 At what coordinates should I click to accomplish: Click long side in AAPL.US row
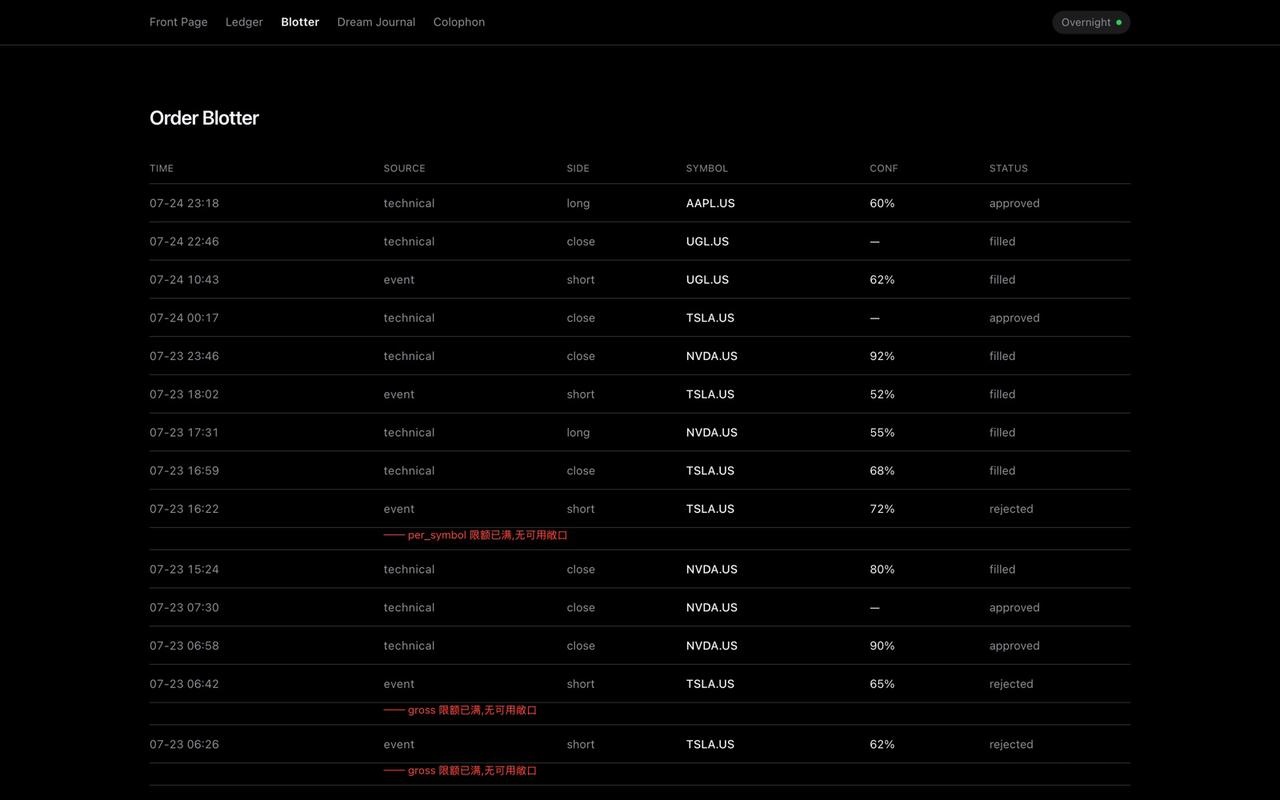click(x=578, y=203)
